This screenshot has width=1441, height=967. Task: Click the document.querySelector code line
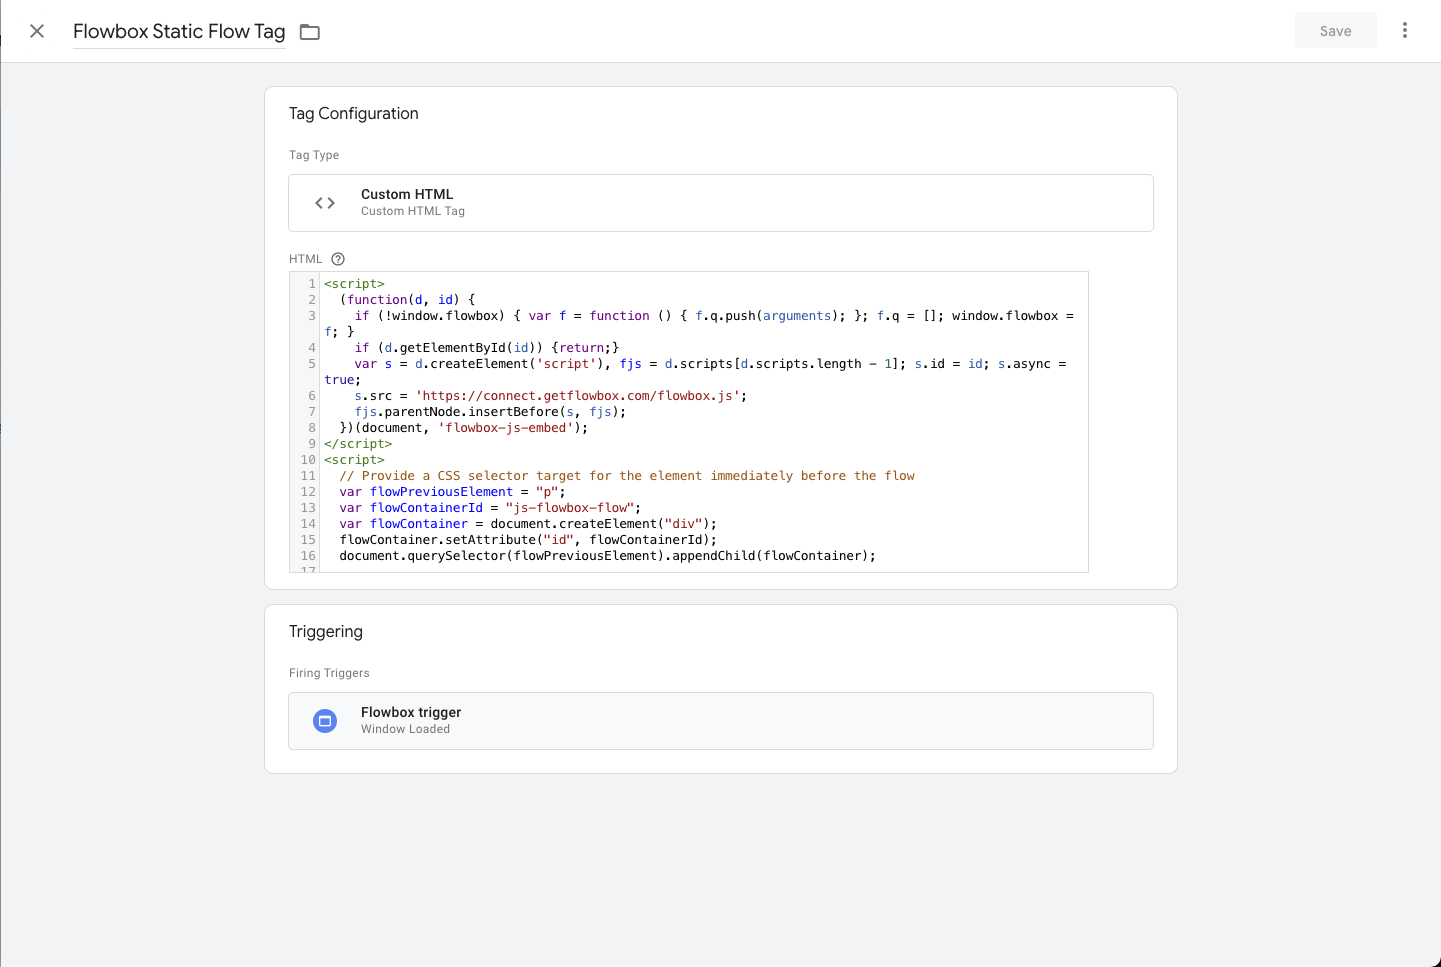pyautogui.click(x=607, y=556)
